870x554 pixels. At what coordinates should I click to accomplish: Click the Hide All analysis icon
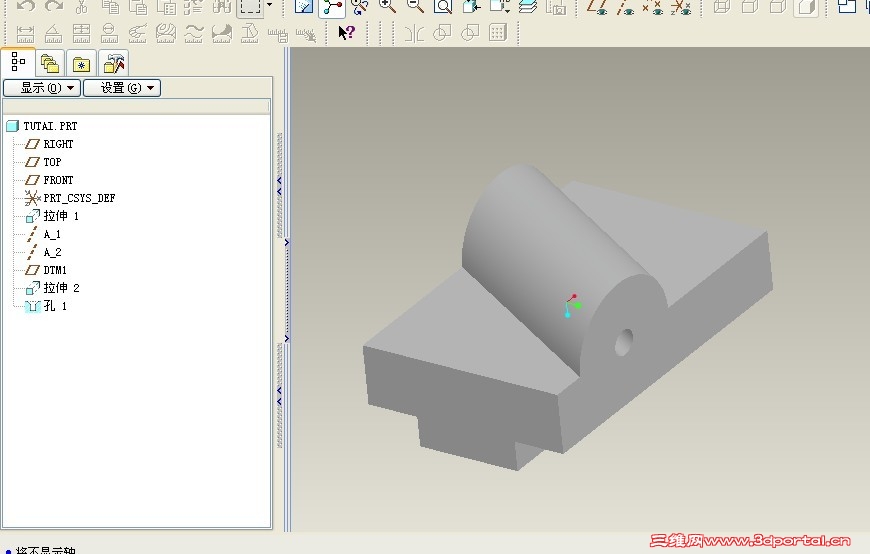click(306, 36)
